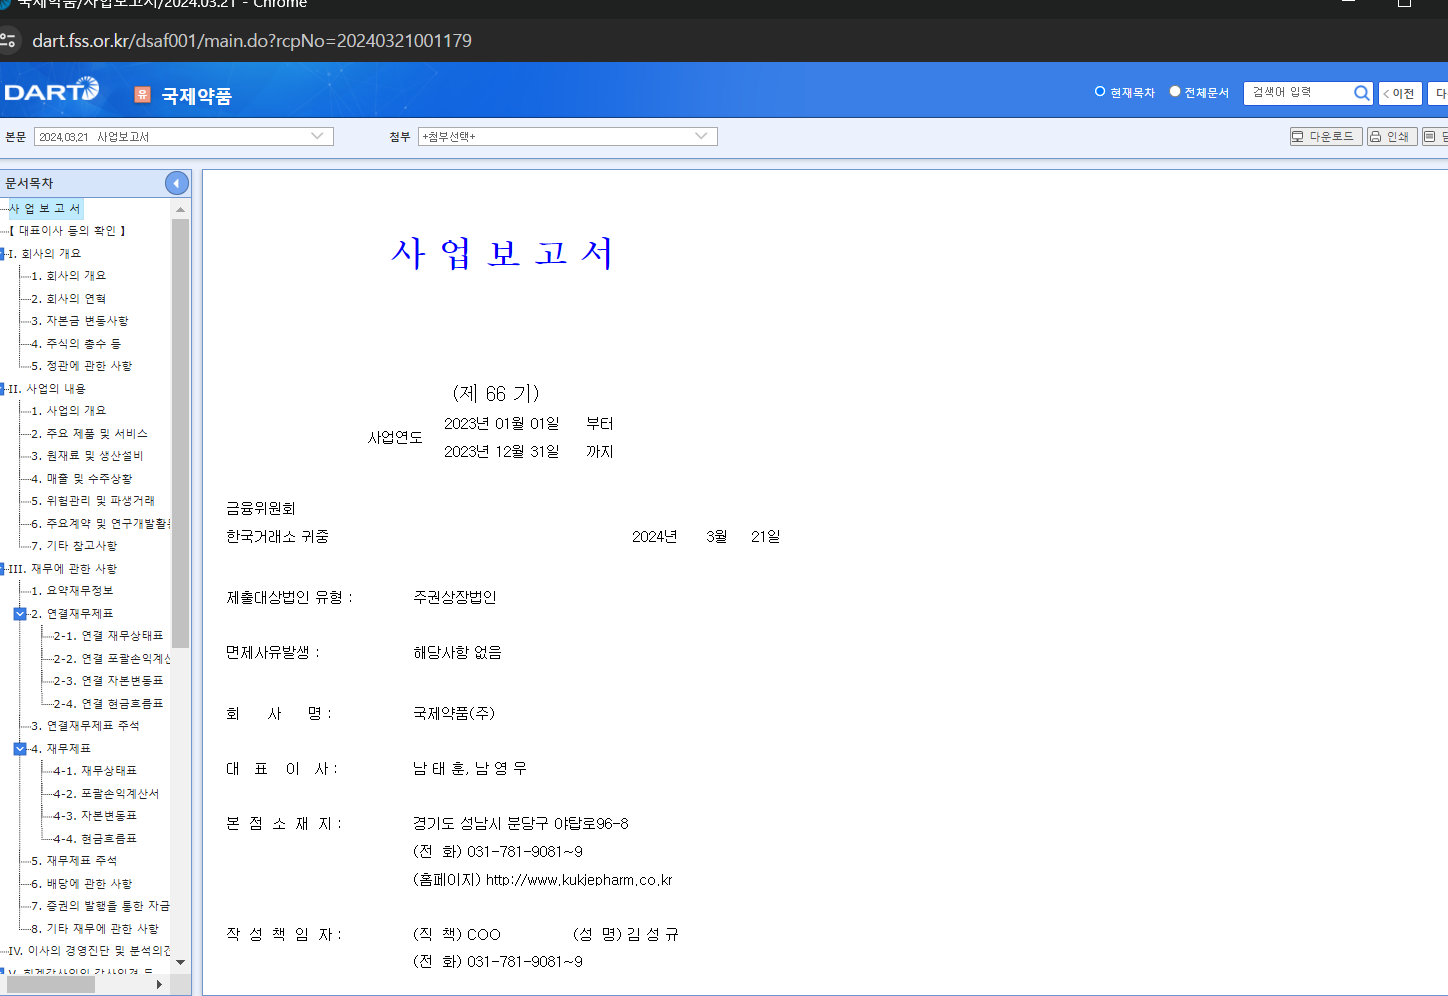Click the 국제약품 company name header
The height and width of the screenshot is (996, 1448).
197,95
